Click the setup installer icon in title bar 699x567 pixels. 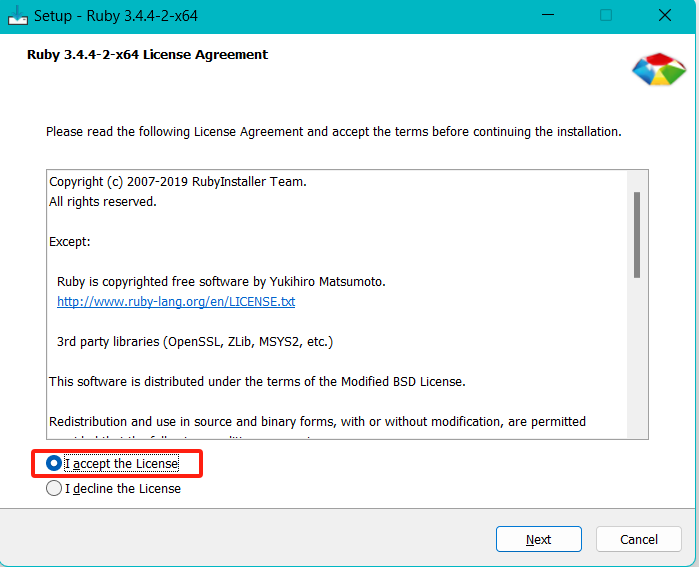tap(18, 16)
